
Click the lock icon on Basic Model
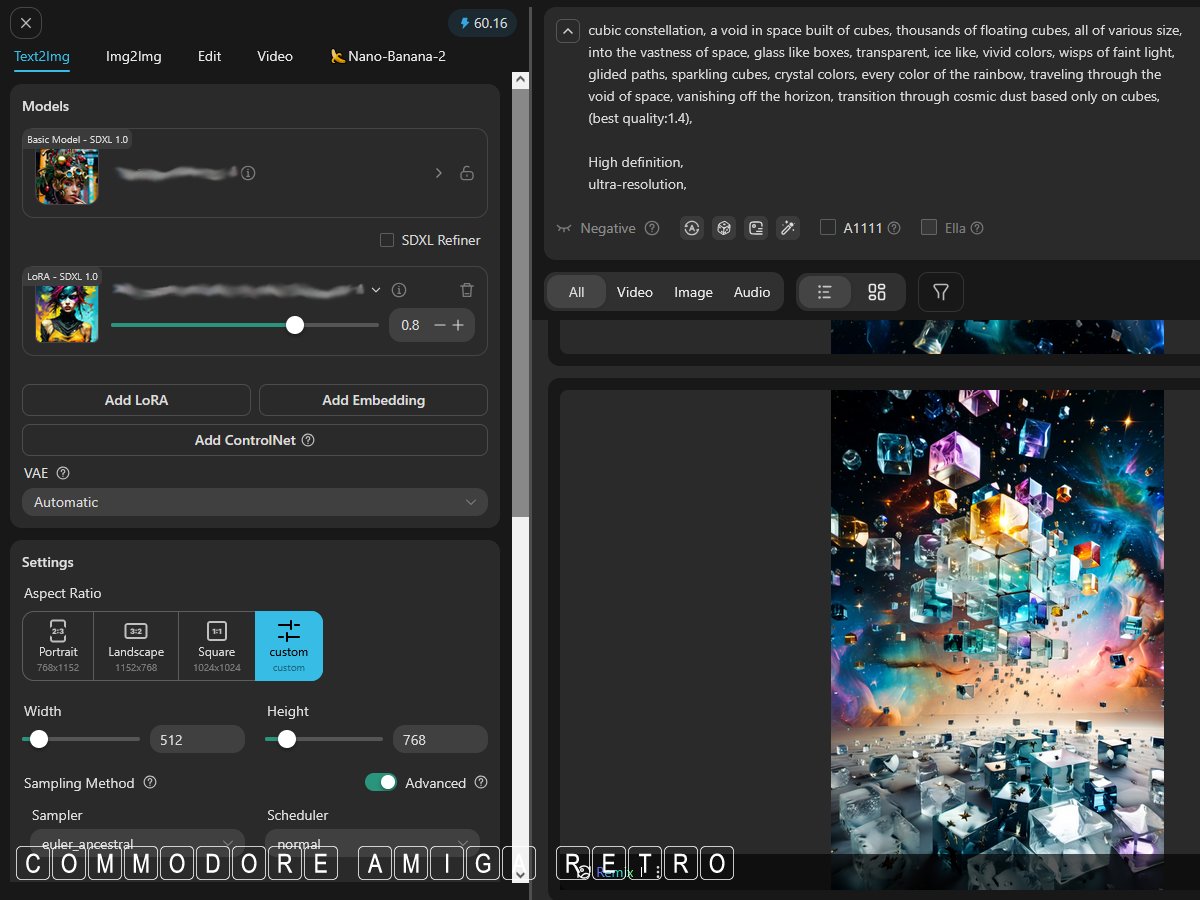[467, 173]
